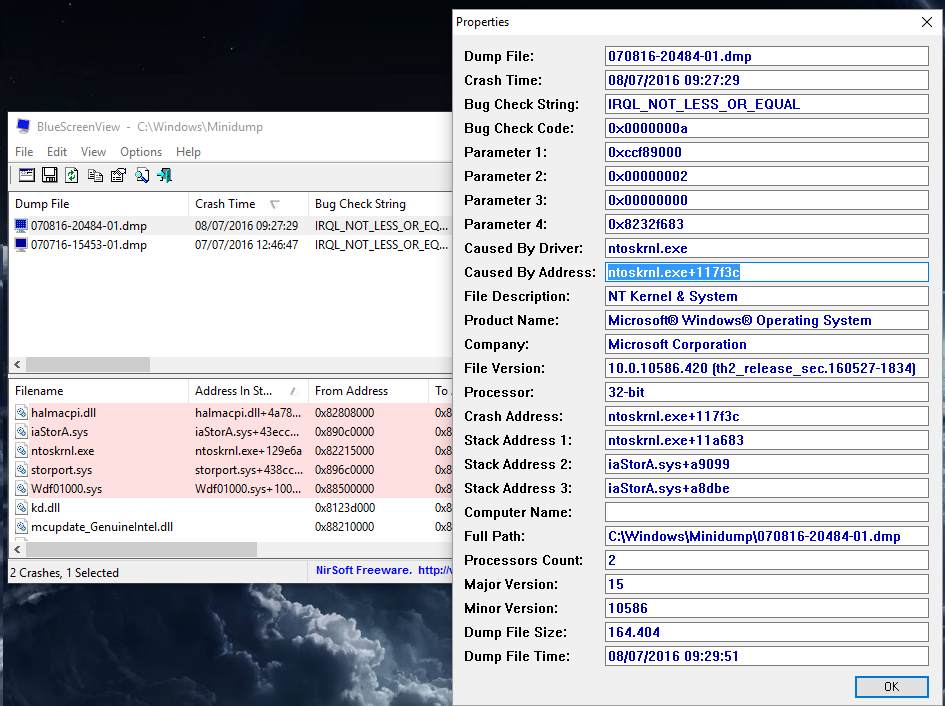Click the 0x890c0000 From Address cell
This screenshot has width=945, height=706.
coord(345,432)
